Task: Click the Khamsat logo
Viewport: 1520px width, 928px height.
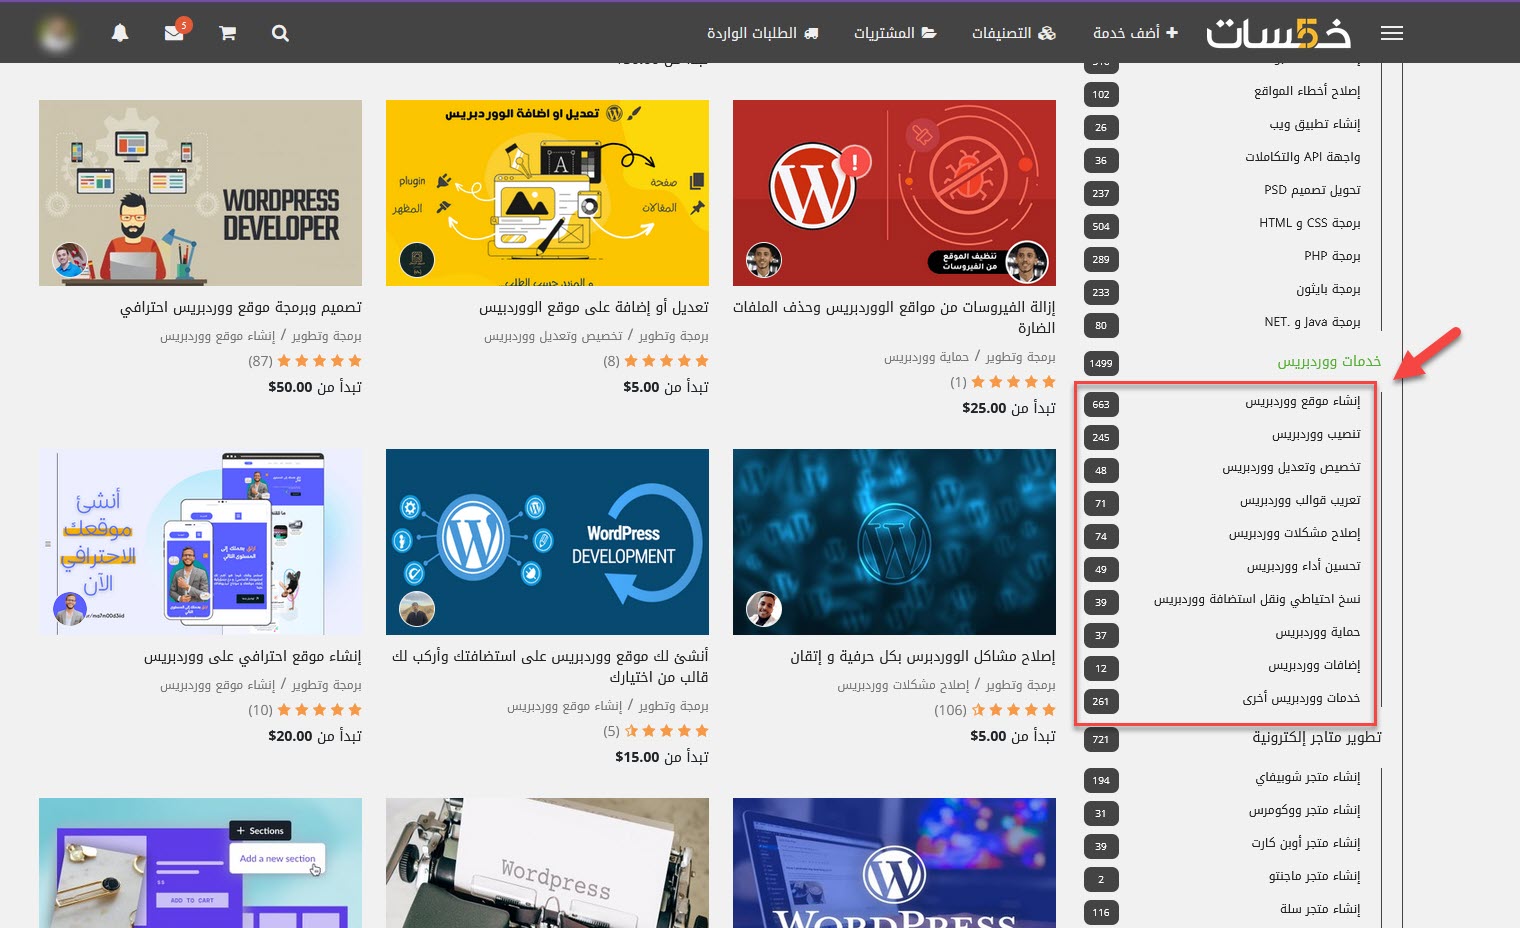Action: [x=1278, y=33]
